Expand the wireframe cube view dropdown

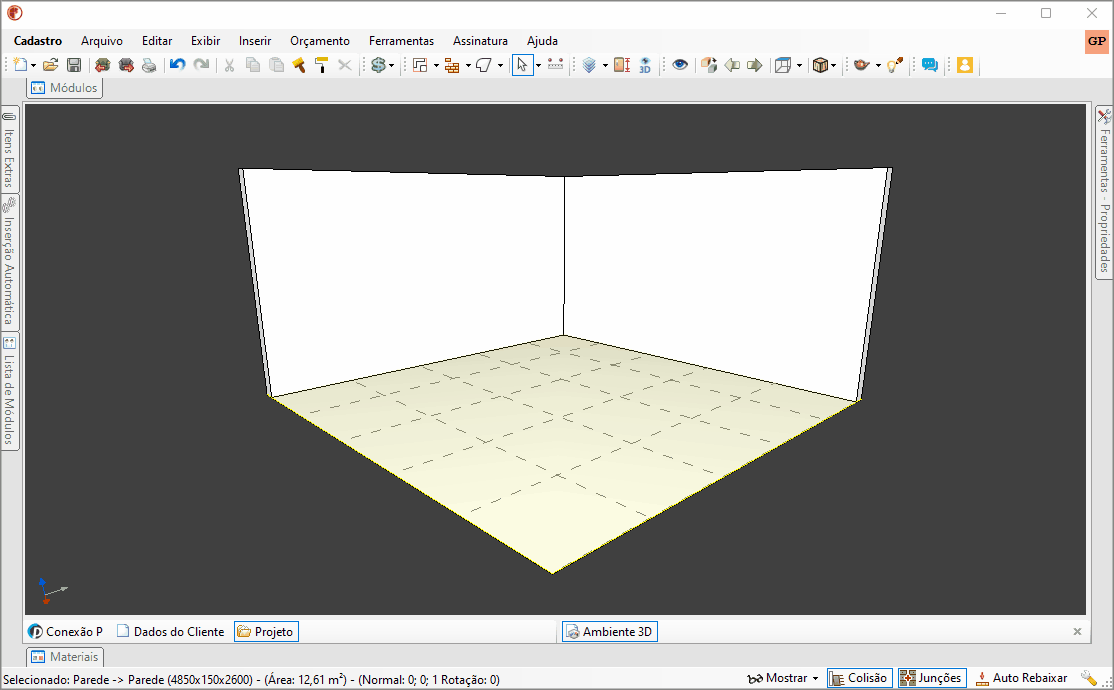[799, 66]
